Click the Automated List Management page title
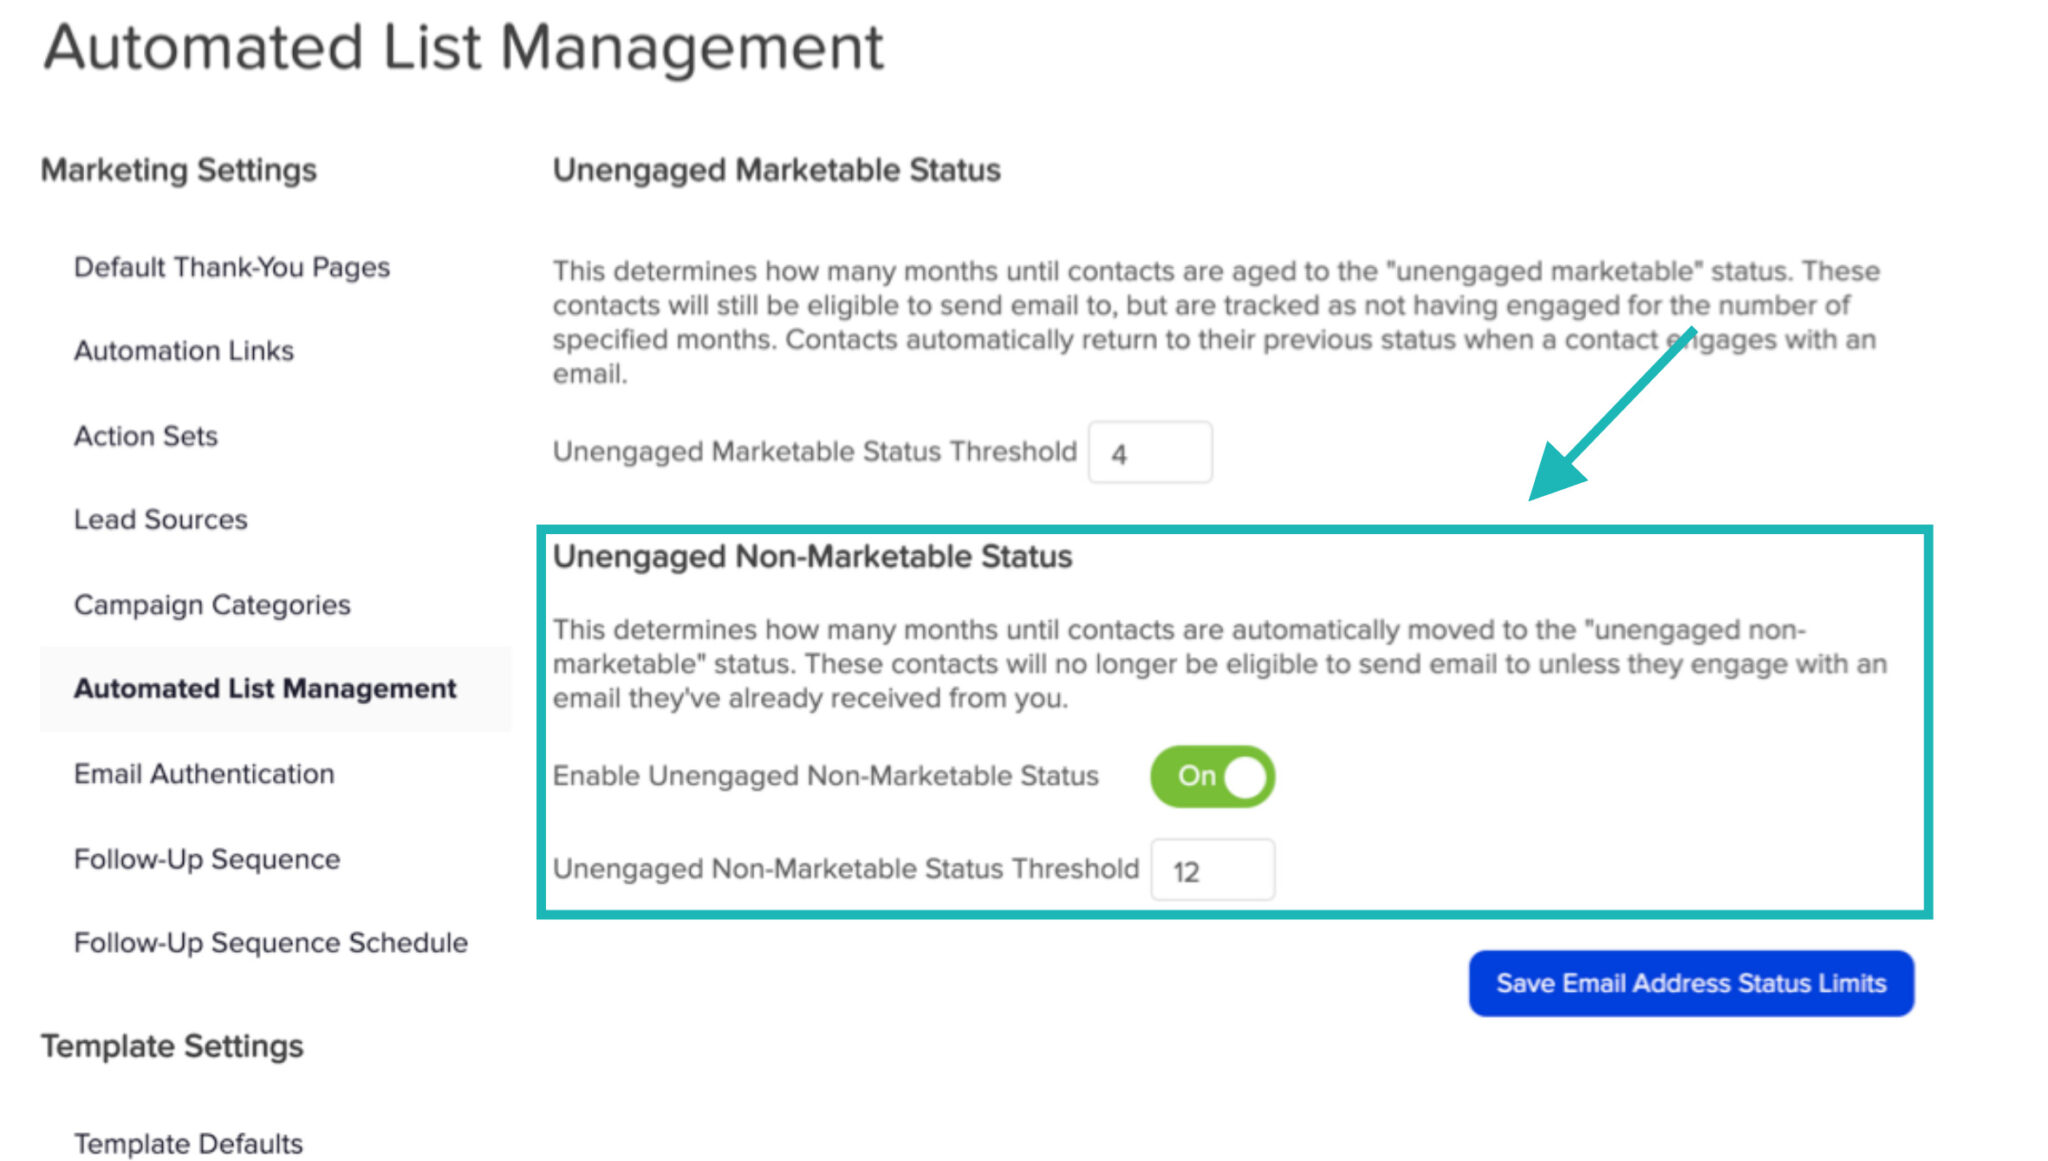Image resolution: width=2048 pixels, height=1161 pixels. point(464,47)
